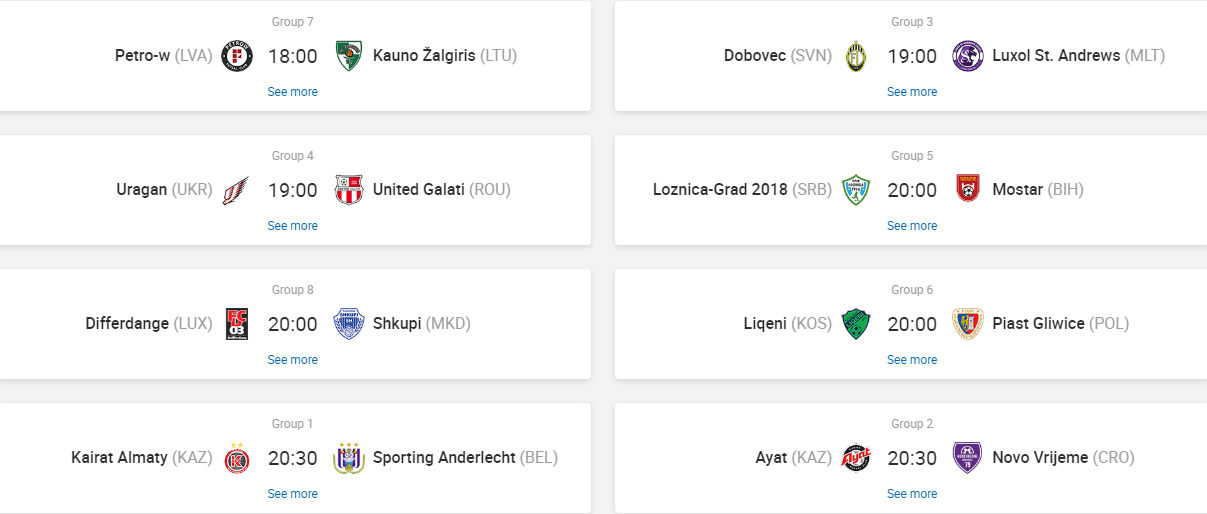
Task: Click the Shkupi team name
Action: [397, 324]
